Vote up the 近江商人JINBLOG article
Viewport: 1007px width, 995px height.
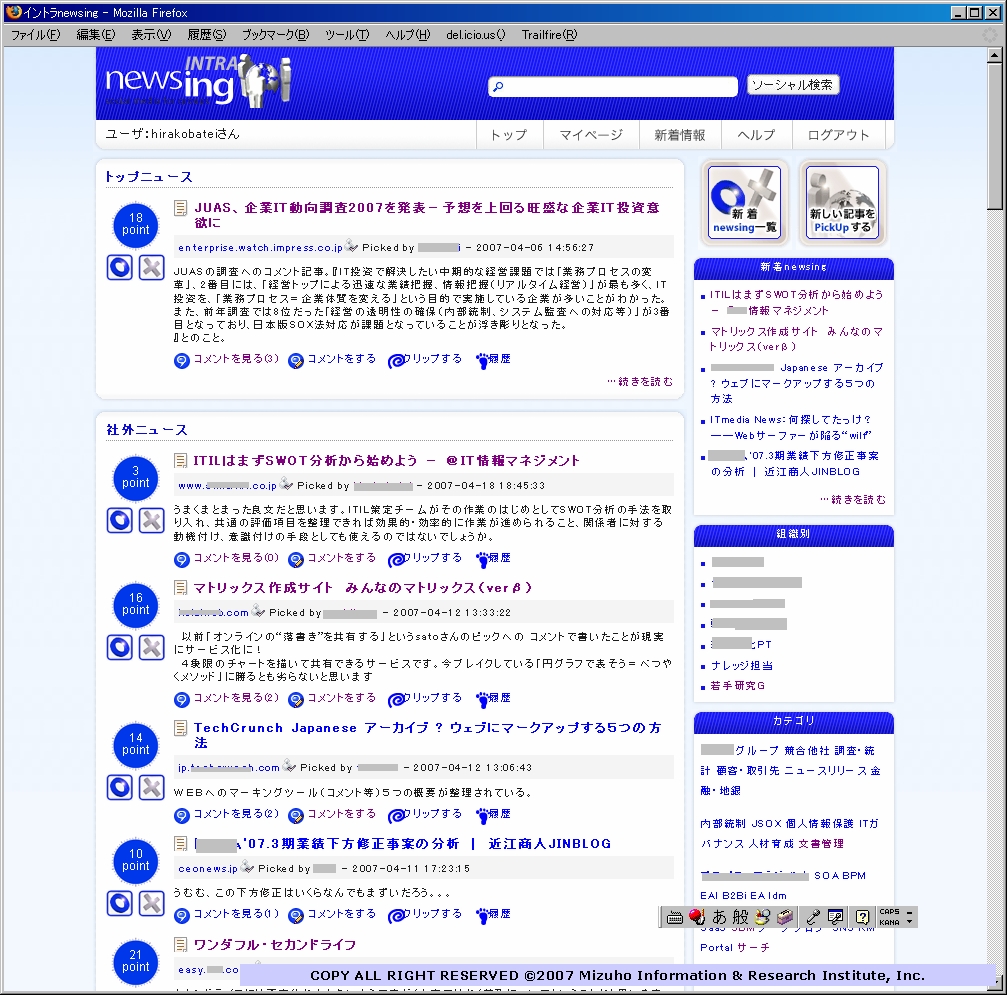pos(119,903)
